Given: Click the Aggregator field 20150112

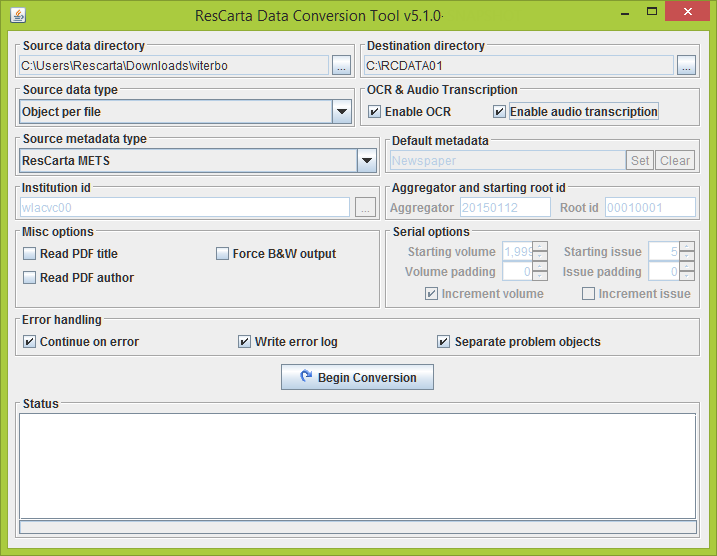Looking at the screenshot, I should click(x=505, y=208).
